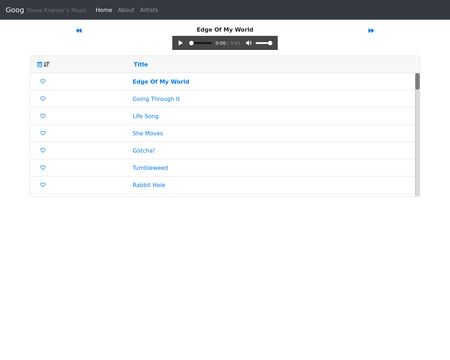The height and width of the screenshot is (360, 450).
Task: Open the About page
Action: (x=126, y=10)
